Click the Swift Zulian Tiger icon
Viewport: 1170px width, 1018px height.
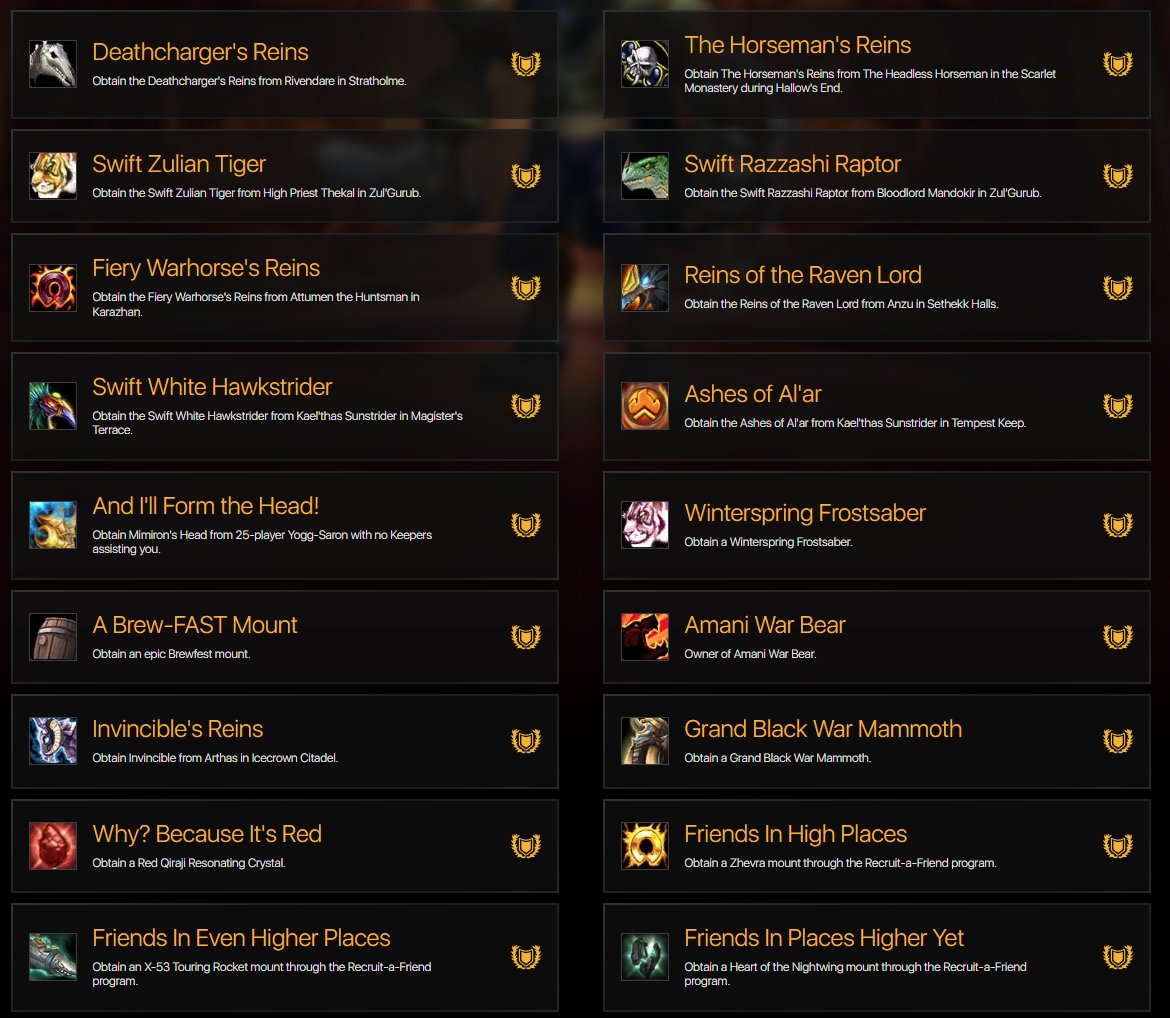(53, 176)
